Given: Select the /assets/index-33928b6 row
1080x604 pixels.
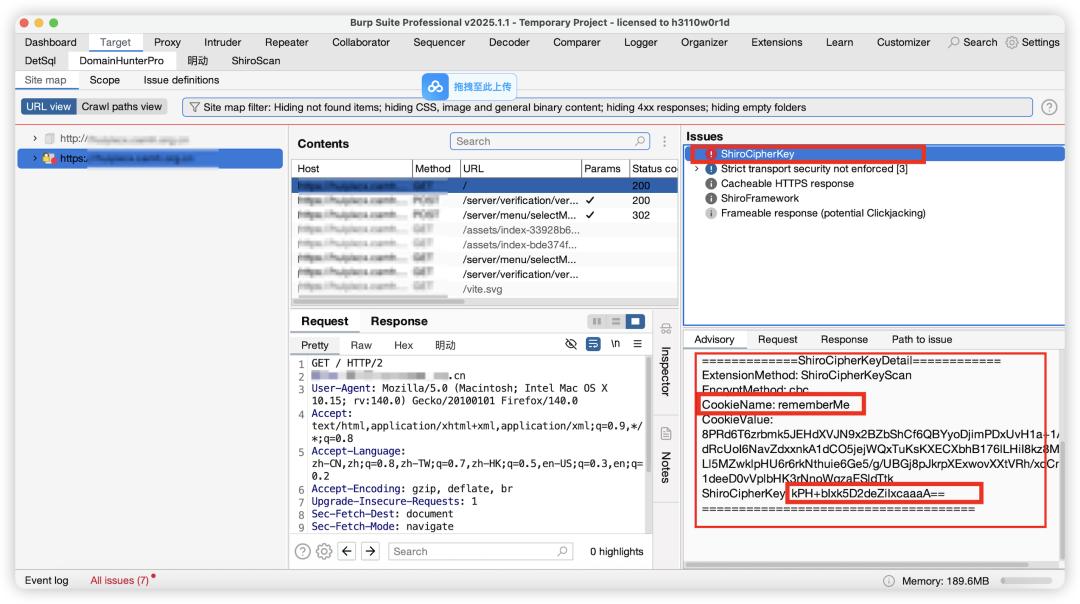Looking at the screenshot, I should pyautogui.click(x=485, y=230).
